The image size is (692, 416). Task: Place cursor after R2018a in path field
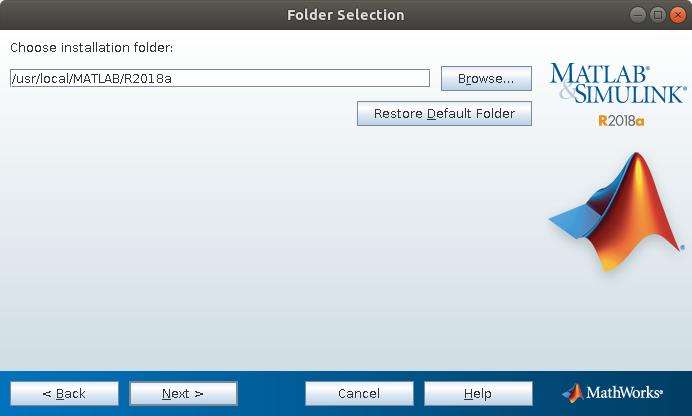[x=173, y=79]
